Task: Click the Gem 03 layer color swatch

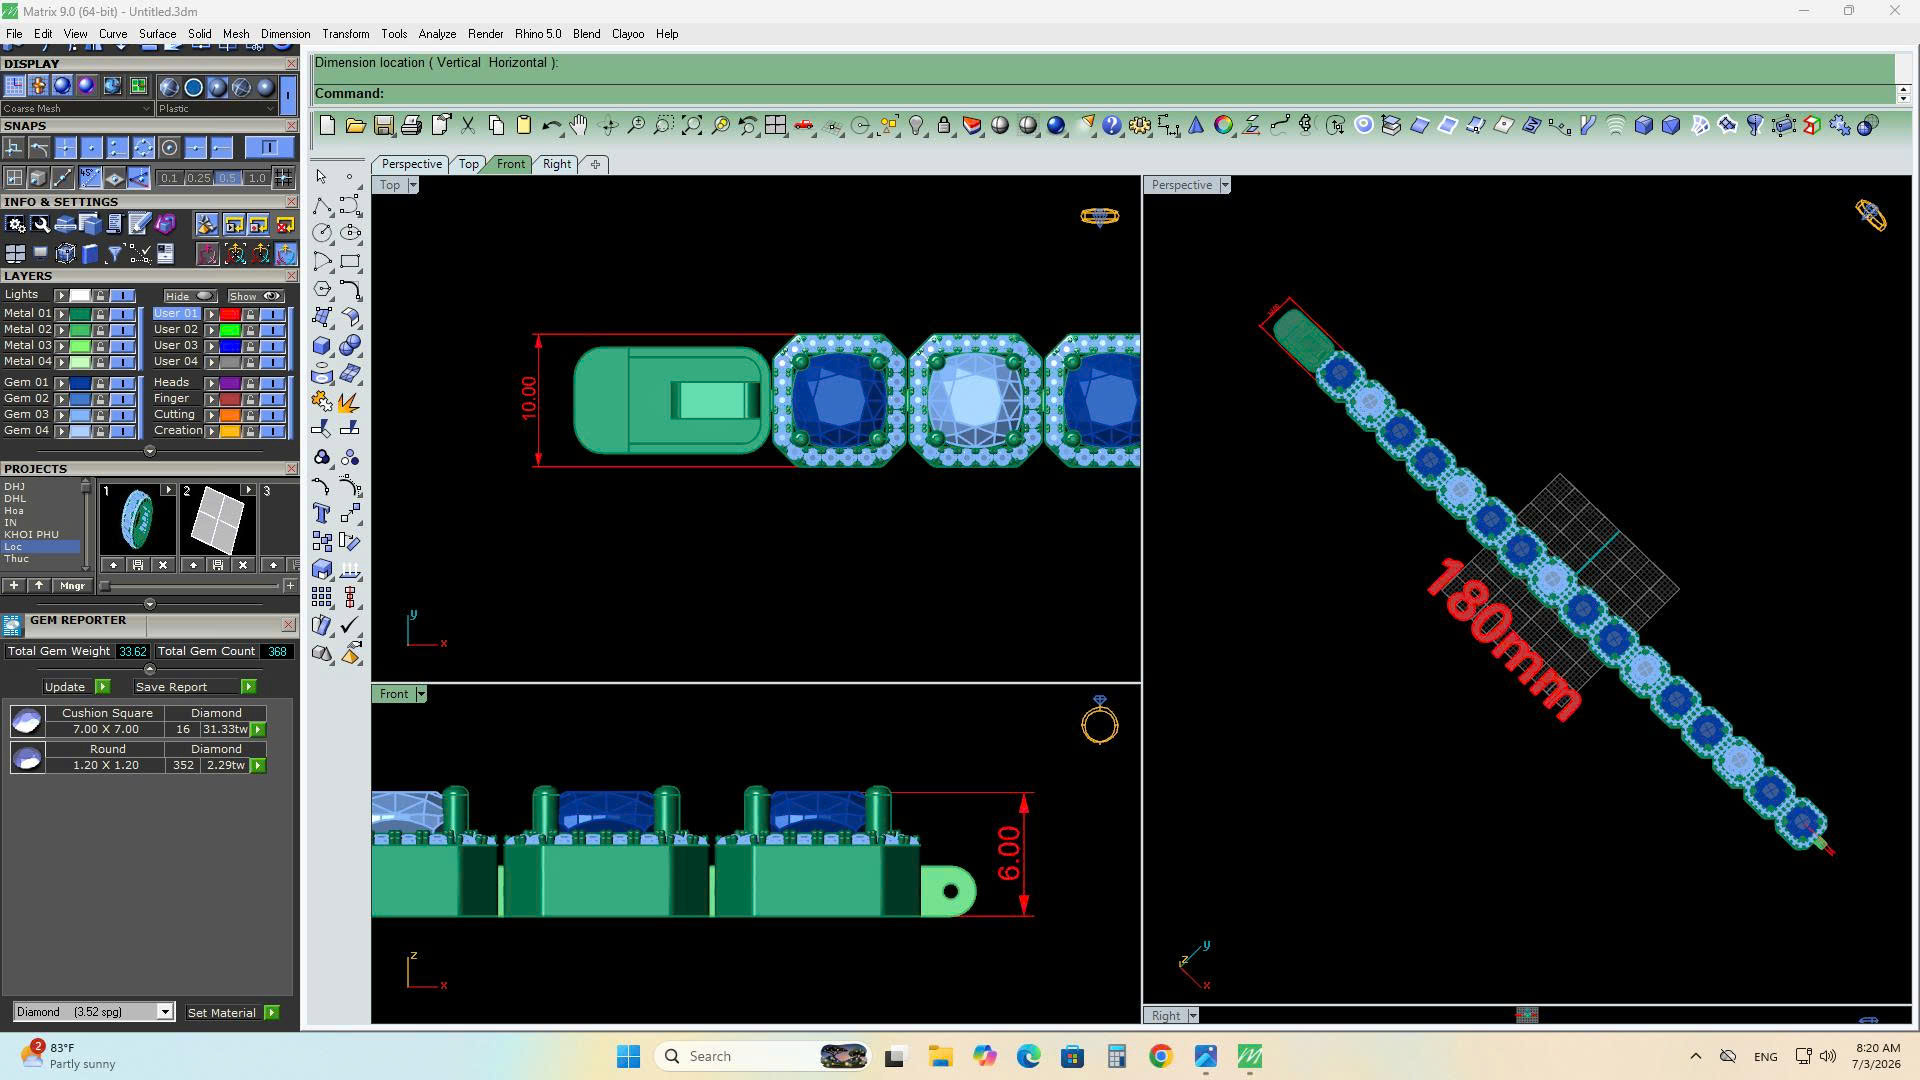Action: [x=79, y=415]
